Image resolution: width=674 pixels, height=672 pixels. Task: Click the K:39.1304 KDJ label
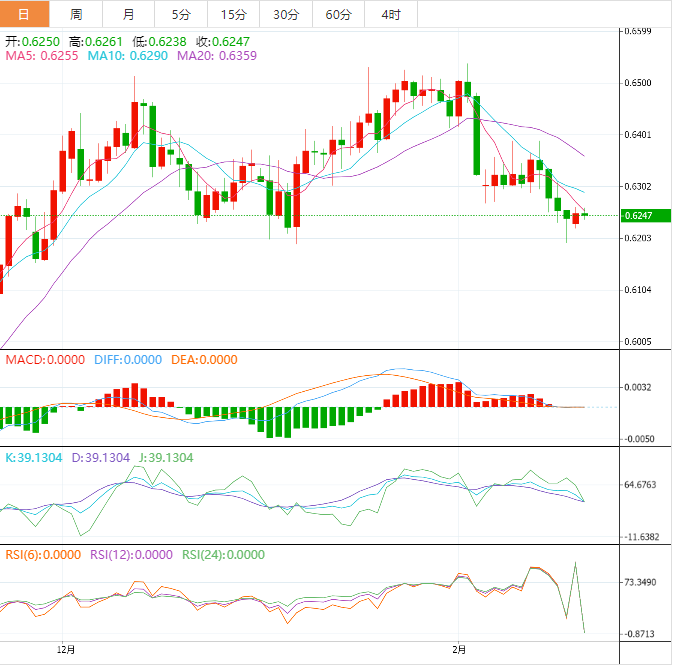tap(33, 457)
